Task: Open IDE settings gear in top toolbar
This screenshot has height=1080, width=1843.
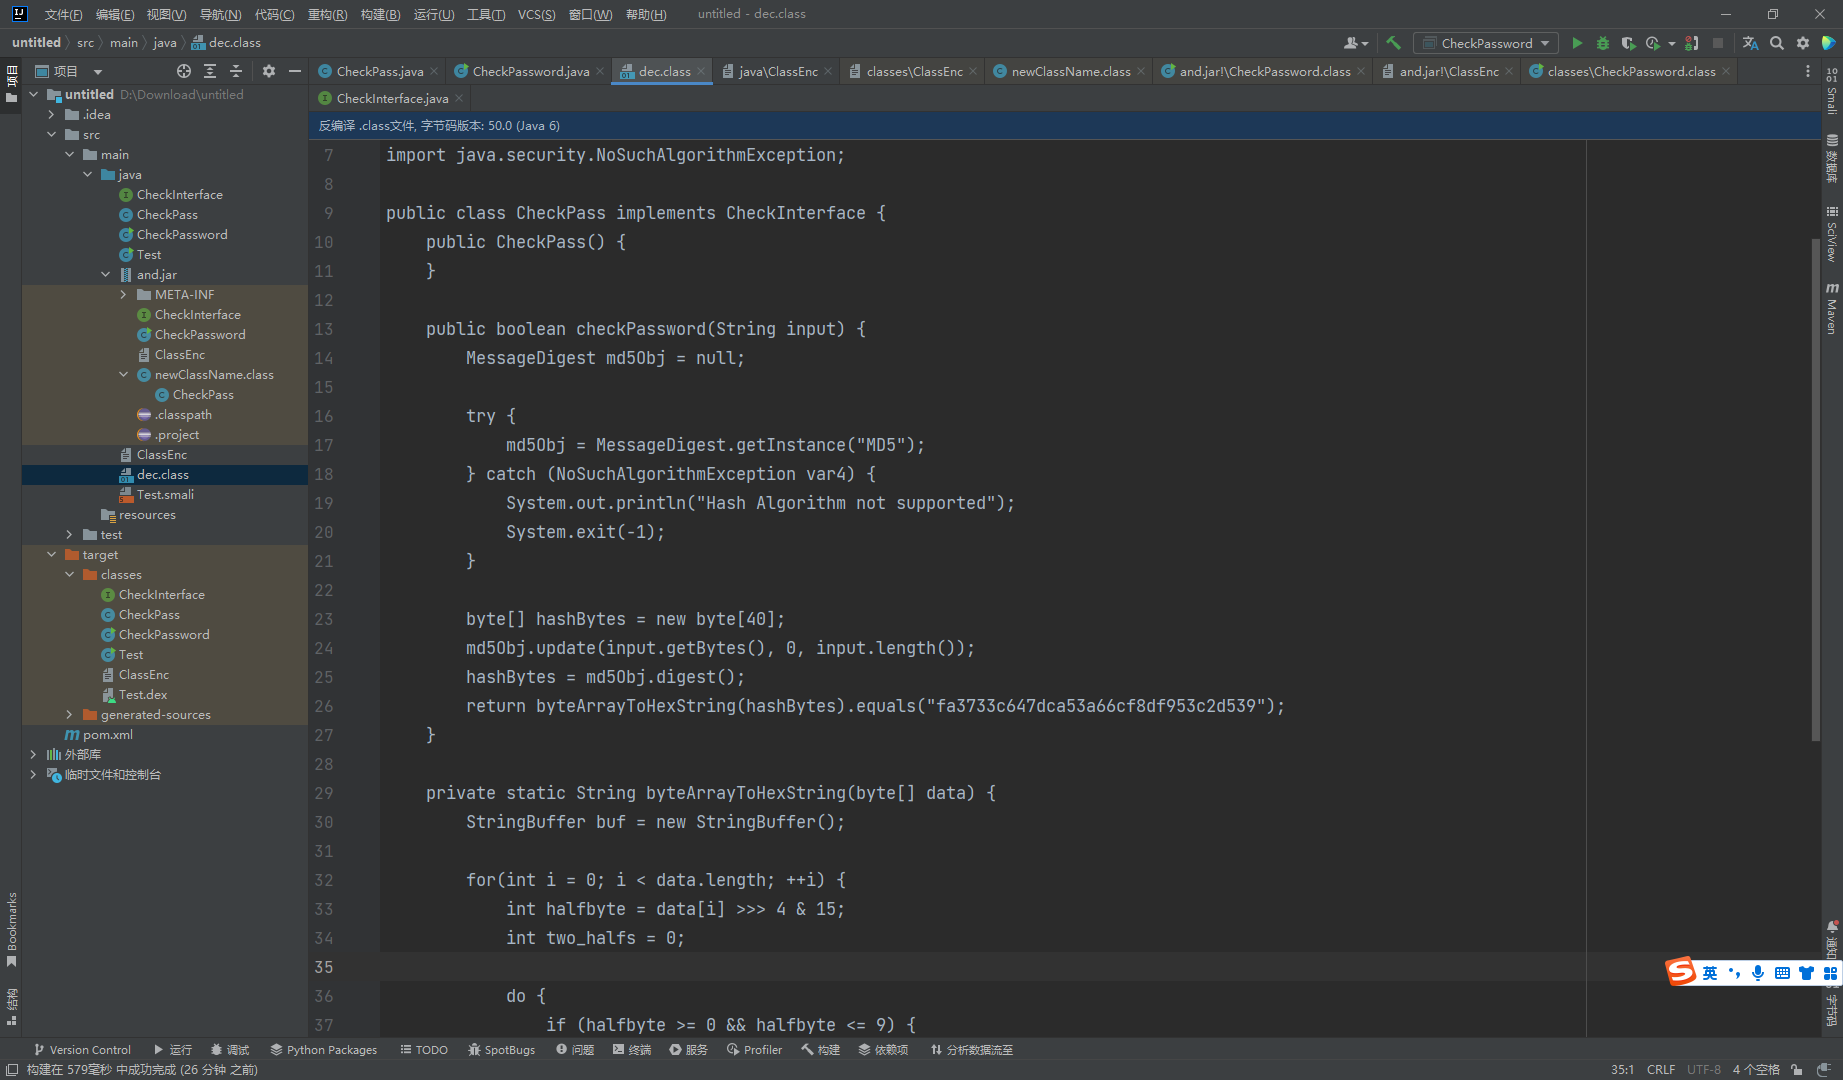Action: tap(1803, 43)
